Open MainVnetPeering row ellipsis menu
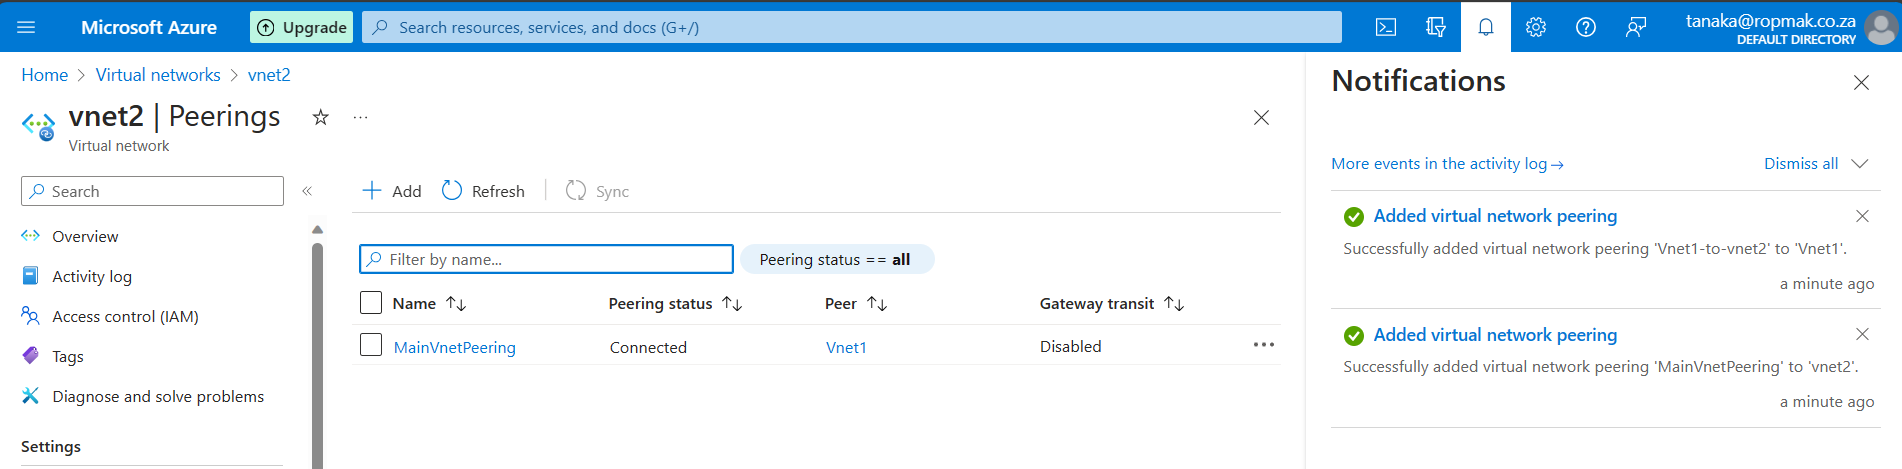 click(x=1264, y=345)
